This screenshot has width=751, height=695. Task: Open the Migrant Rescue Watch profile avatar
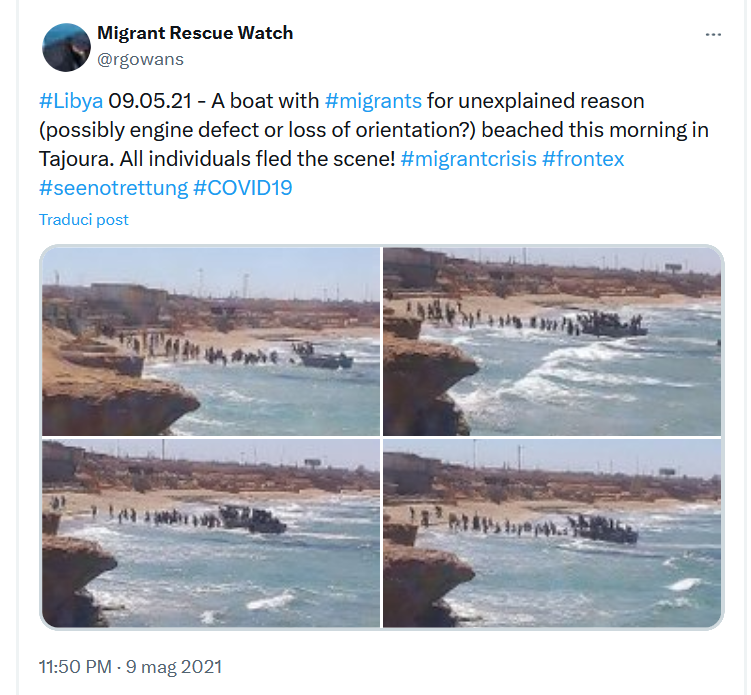pos(66,47)
